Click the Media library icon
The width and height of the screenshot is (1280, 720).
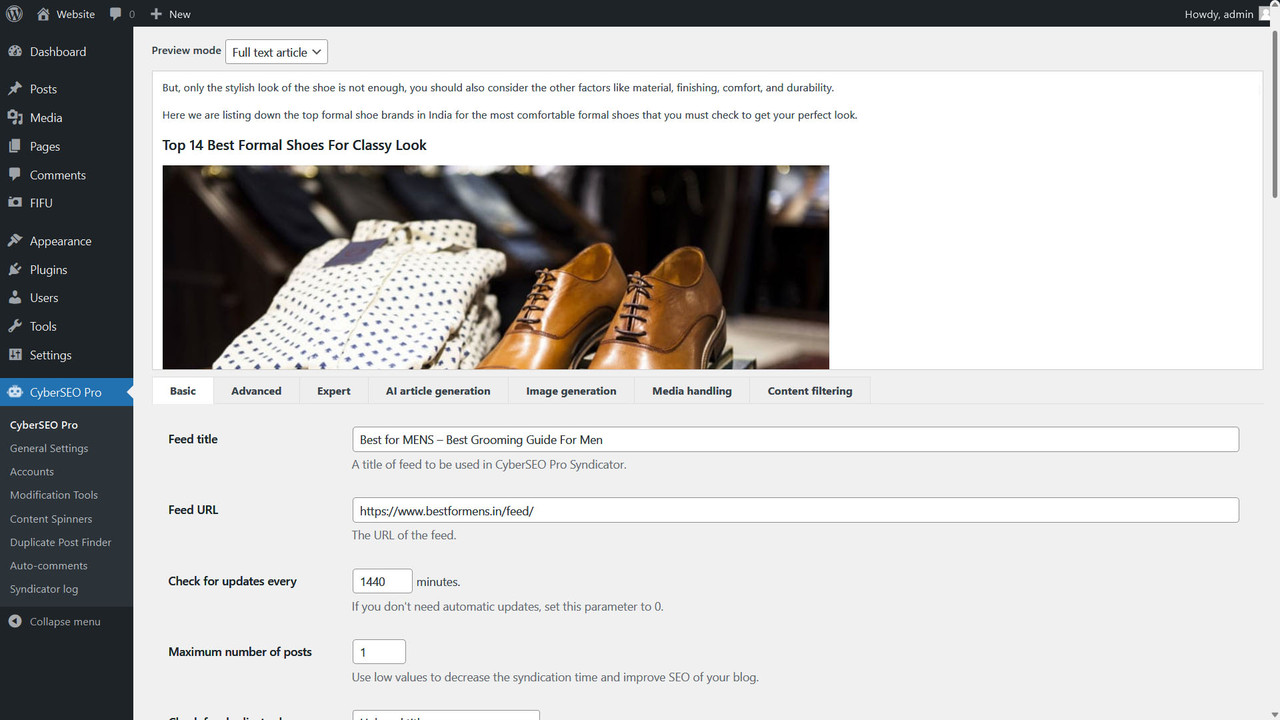[15, 117]
